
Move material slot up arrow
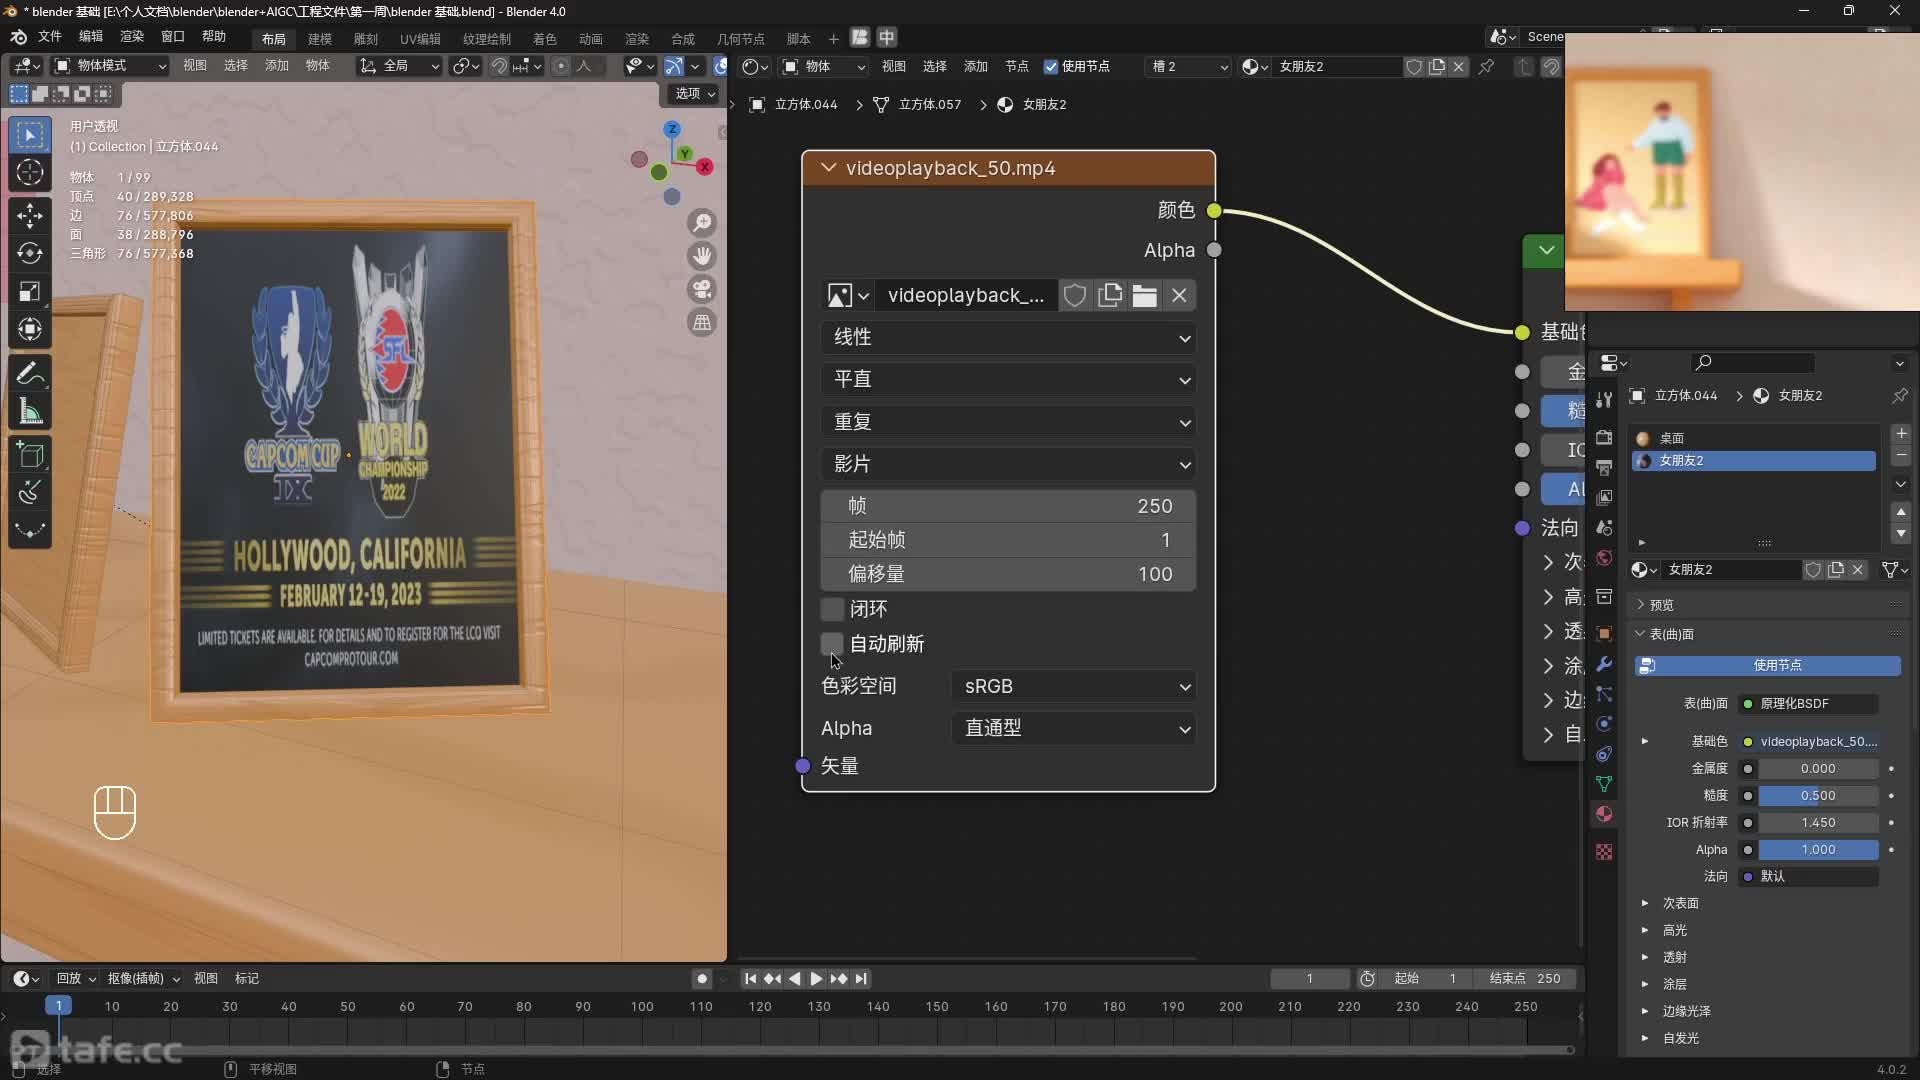[1901, 512]
